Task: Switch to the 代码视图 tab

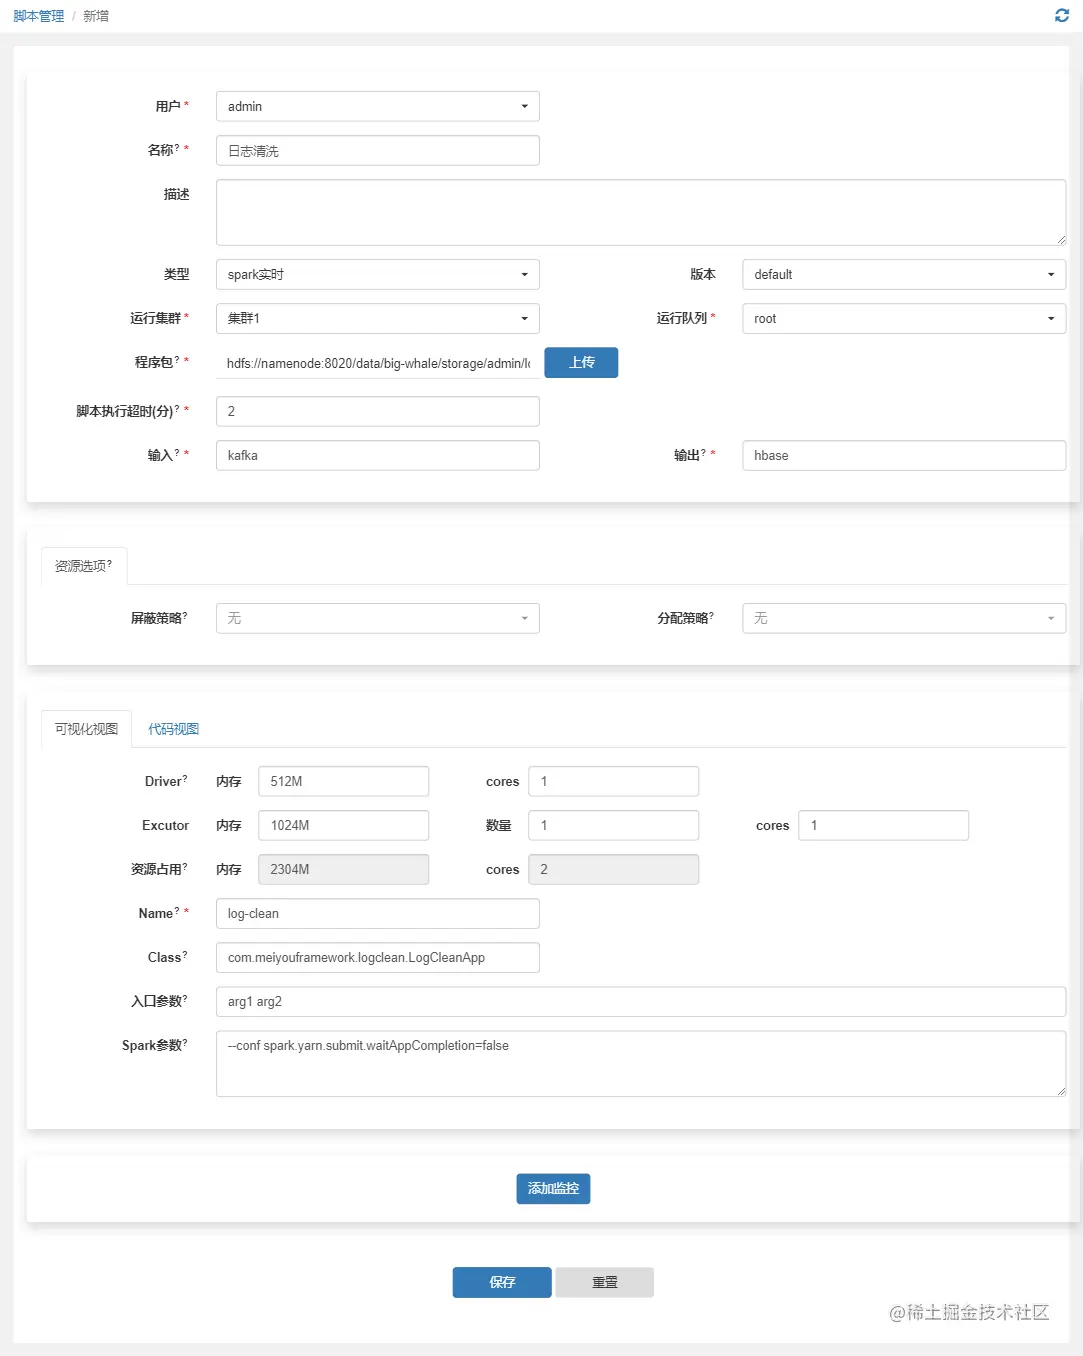Action: 173,729
